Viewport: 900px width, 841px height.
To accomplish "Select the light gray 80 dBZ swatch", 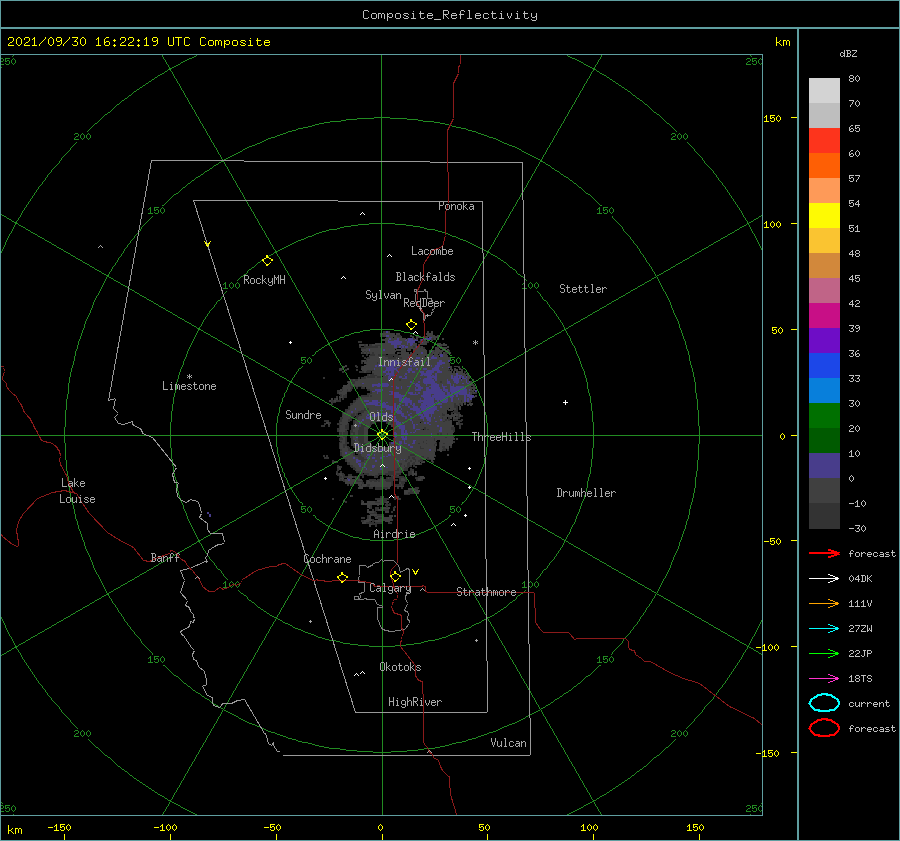I will pyautogui.click(x=824, y=90).
